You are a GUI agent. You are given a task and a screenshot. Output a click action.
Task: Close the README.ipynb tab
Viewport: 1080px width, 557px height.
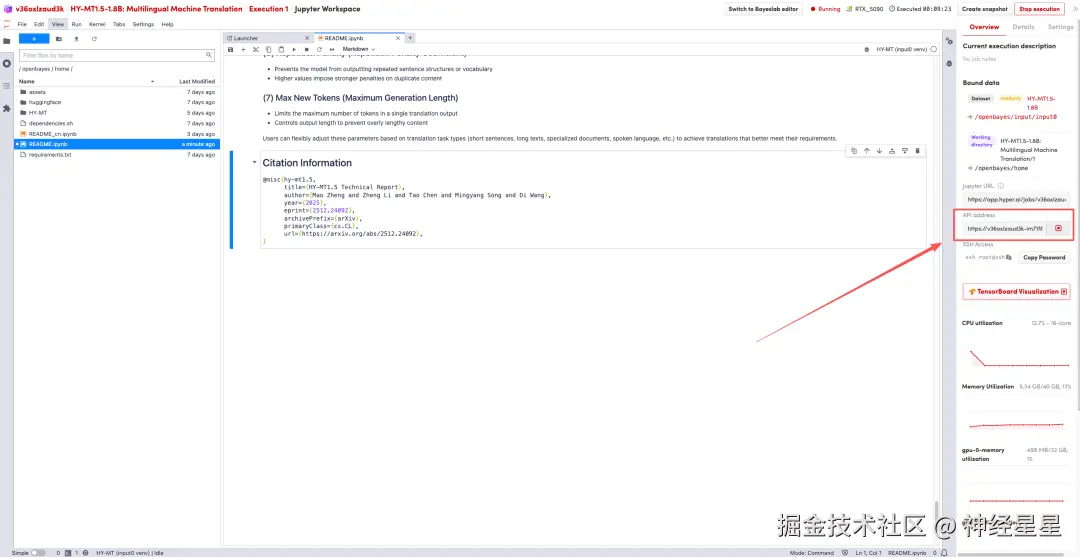click(x=396, y=38)
